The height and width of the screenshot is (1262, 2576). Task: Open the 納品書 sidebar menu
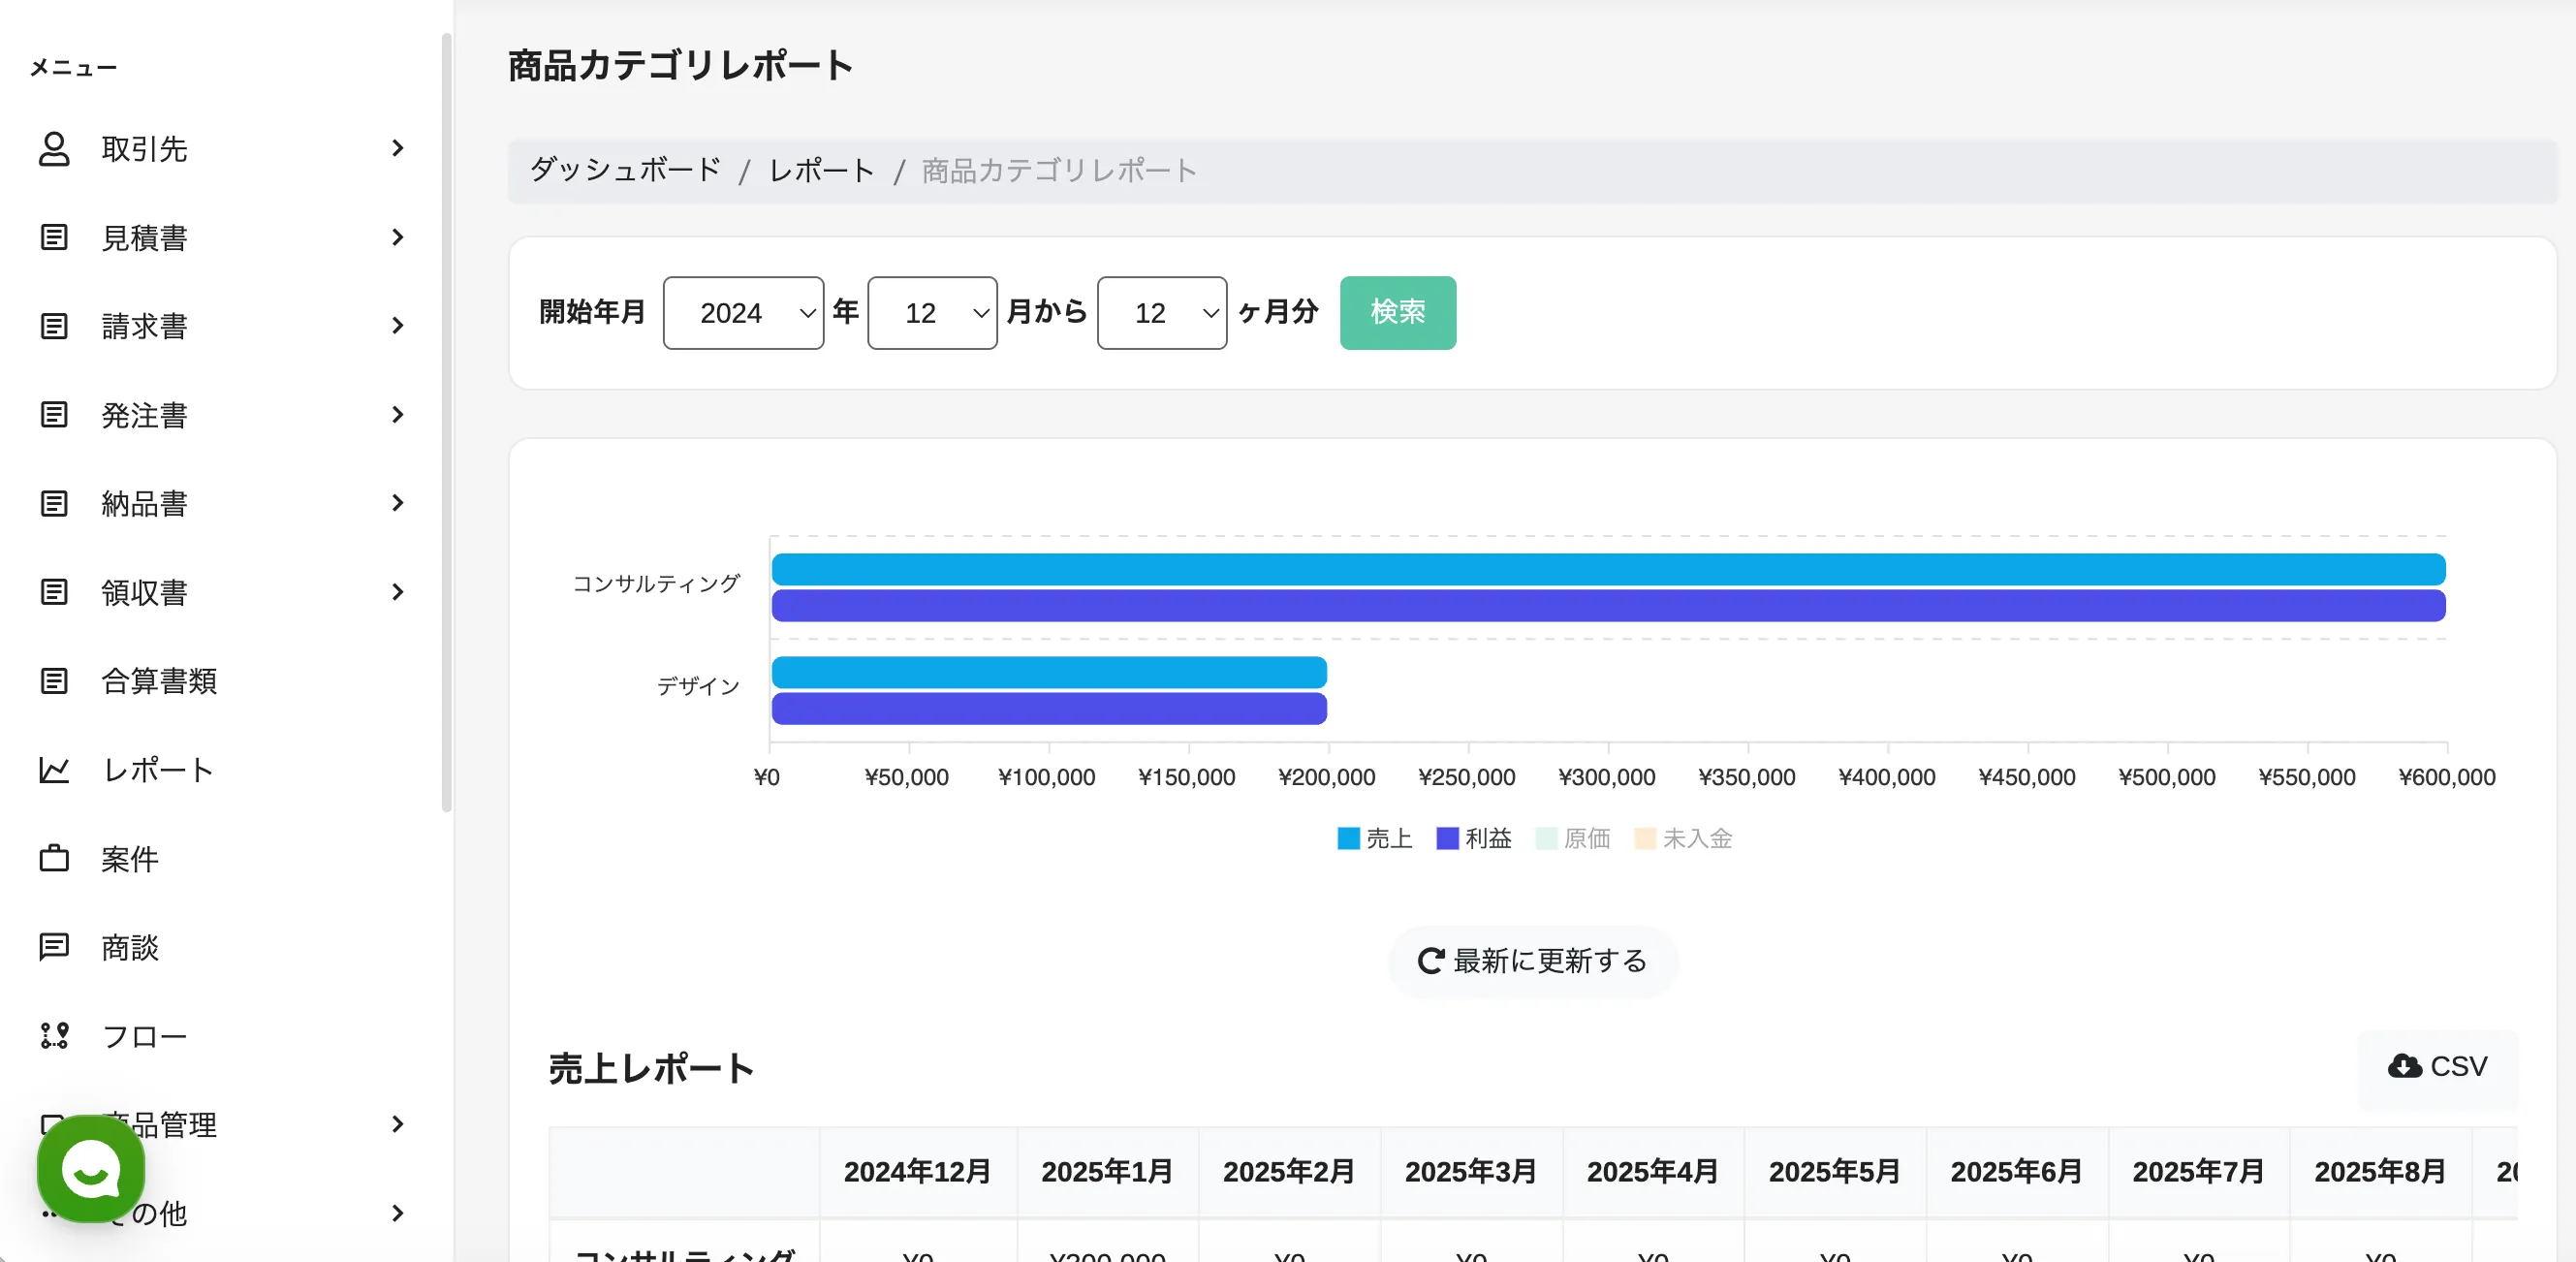[x=144, y=504]
